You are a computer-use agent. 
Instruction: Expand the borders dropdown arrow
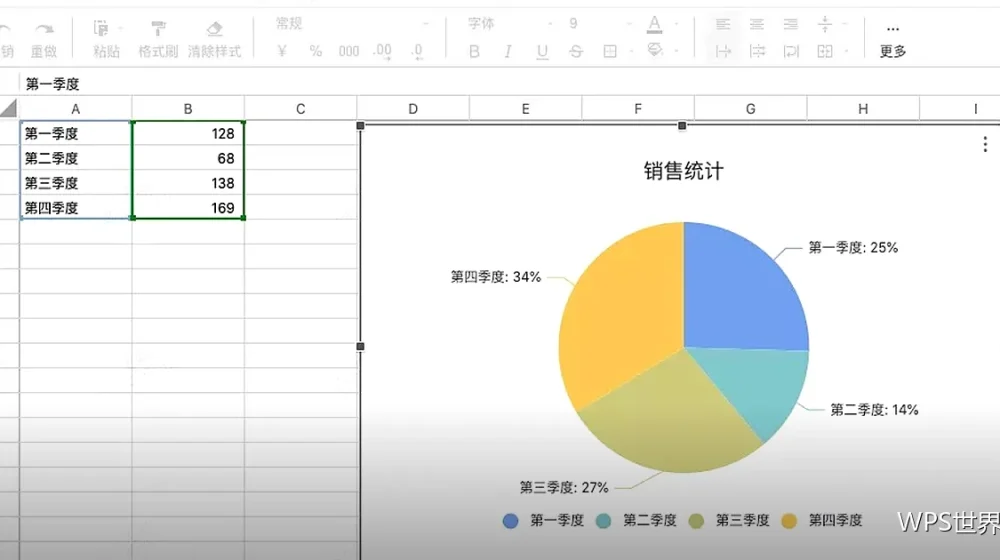pos(630,51)
